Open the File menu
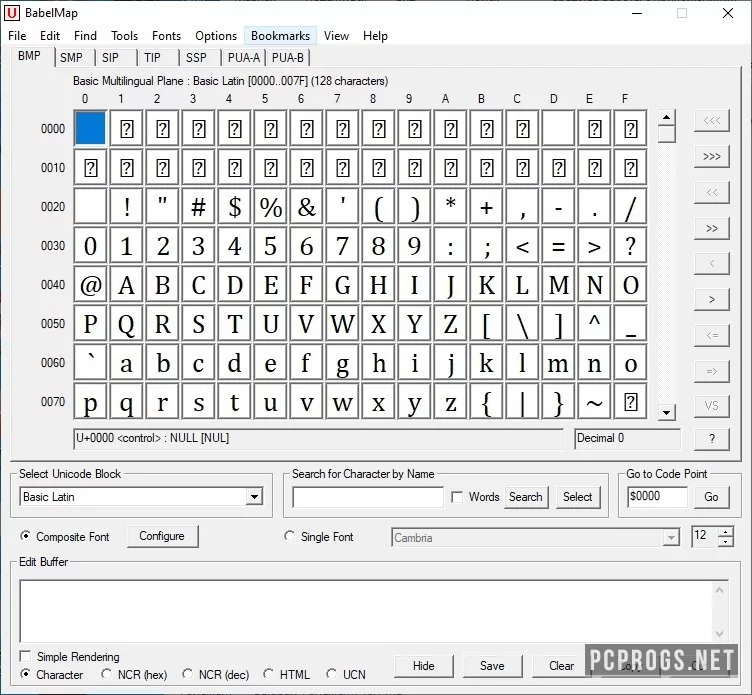Screen dimensions: 752x695 tap(17, 36)
